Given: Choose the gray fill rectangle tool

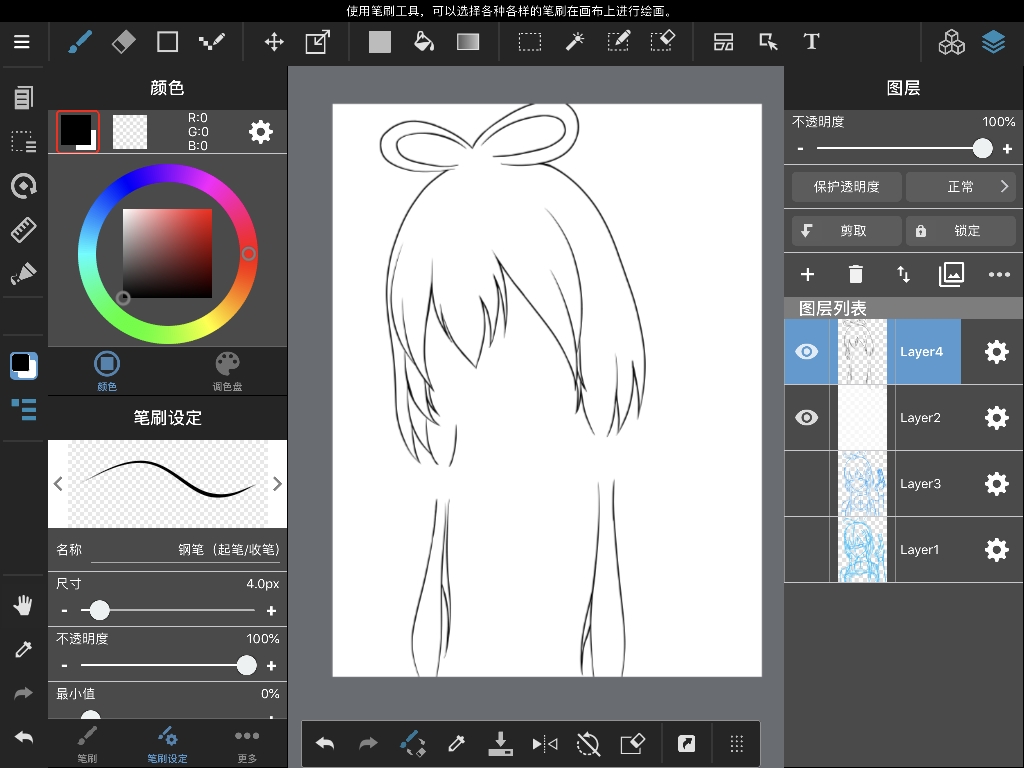Looking at the screenshot, I should coord(379,42).
